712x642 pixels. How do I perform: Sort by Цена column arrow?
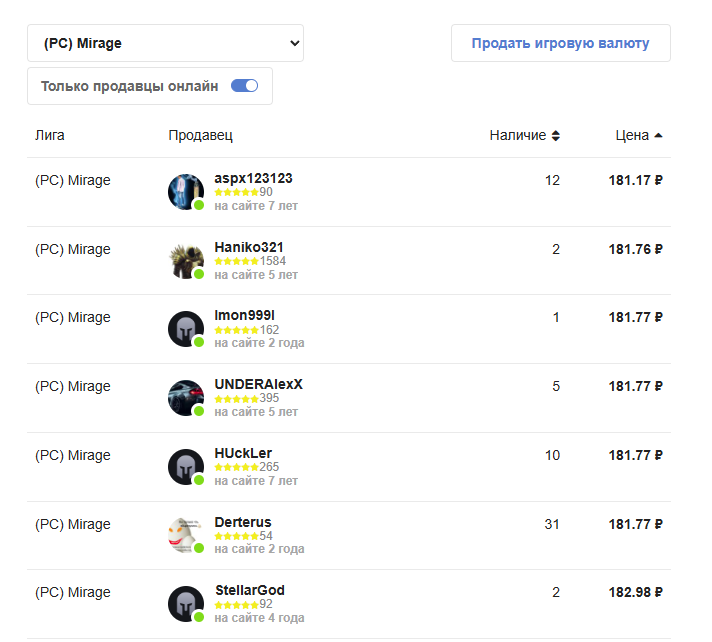coord(658,136)
